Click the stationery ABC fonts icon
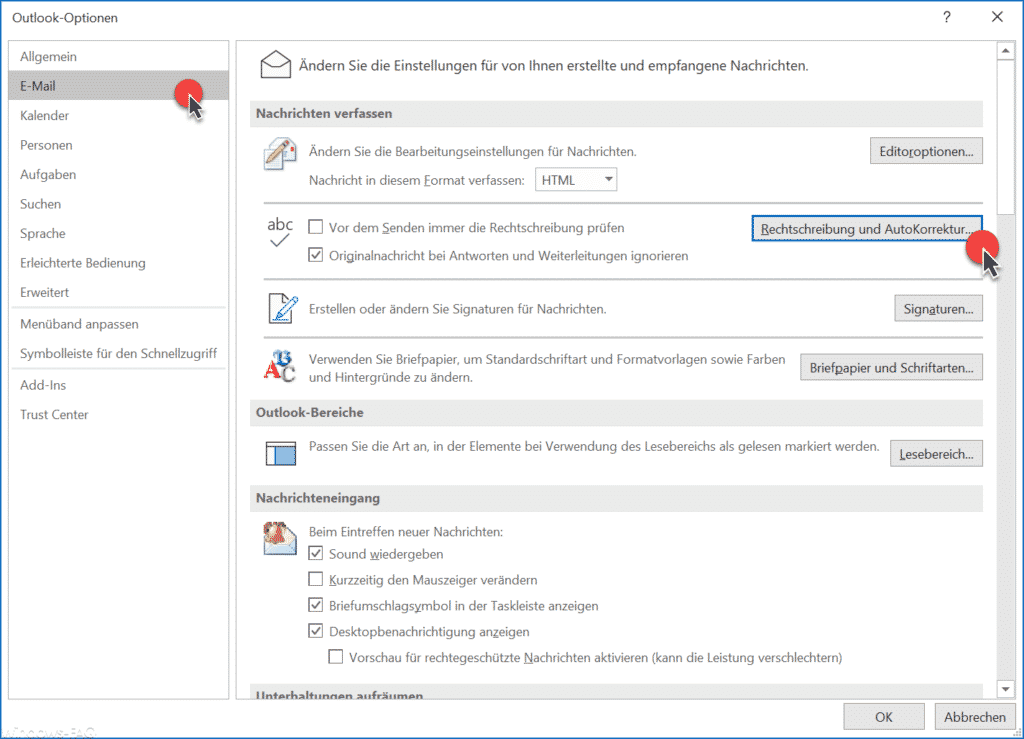1024x739 pixels. tap(280, 367)
